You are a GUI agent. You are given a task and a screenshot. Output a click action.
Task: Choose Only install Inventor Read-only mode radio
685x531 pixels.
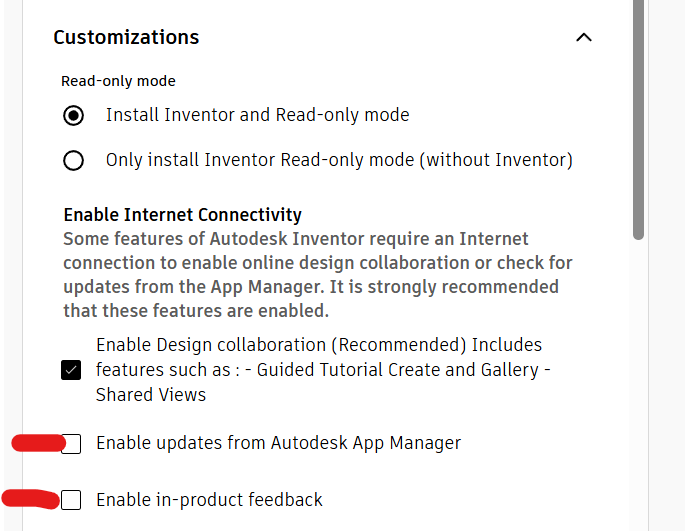(x=73, y=161)
